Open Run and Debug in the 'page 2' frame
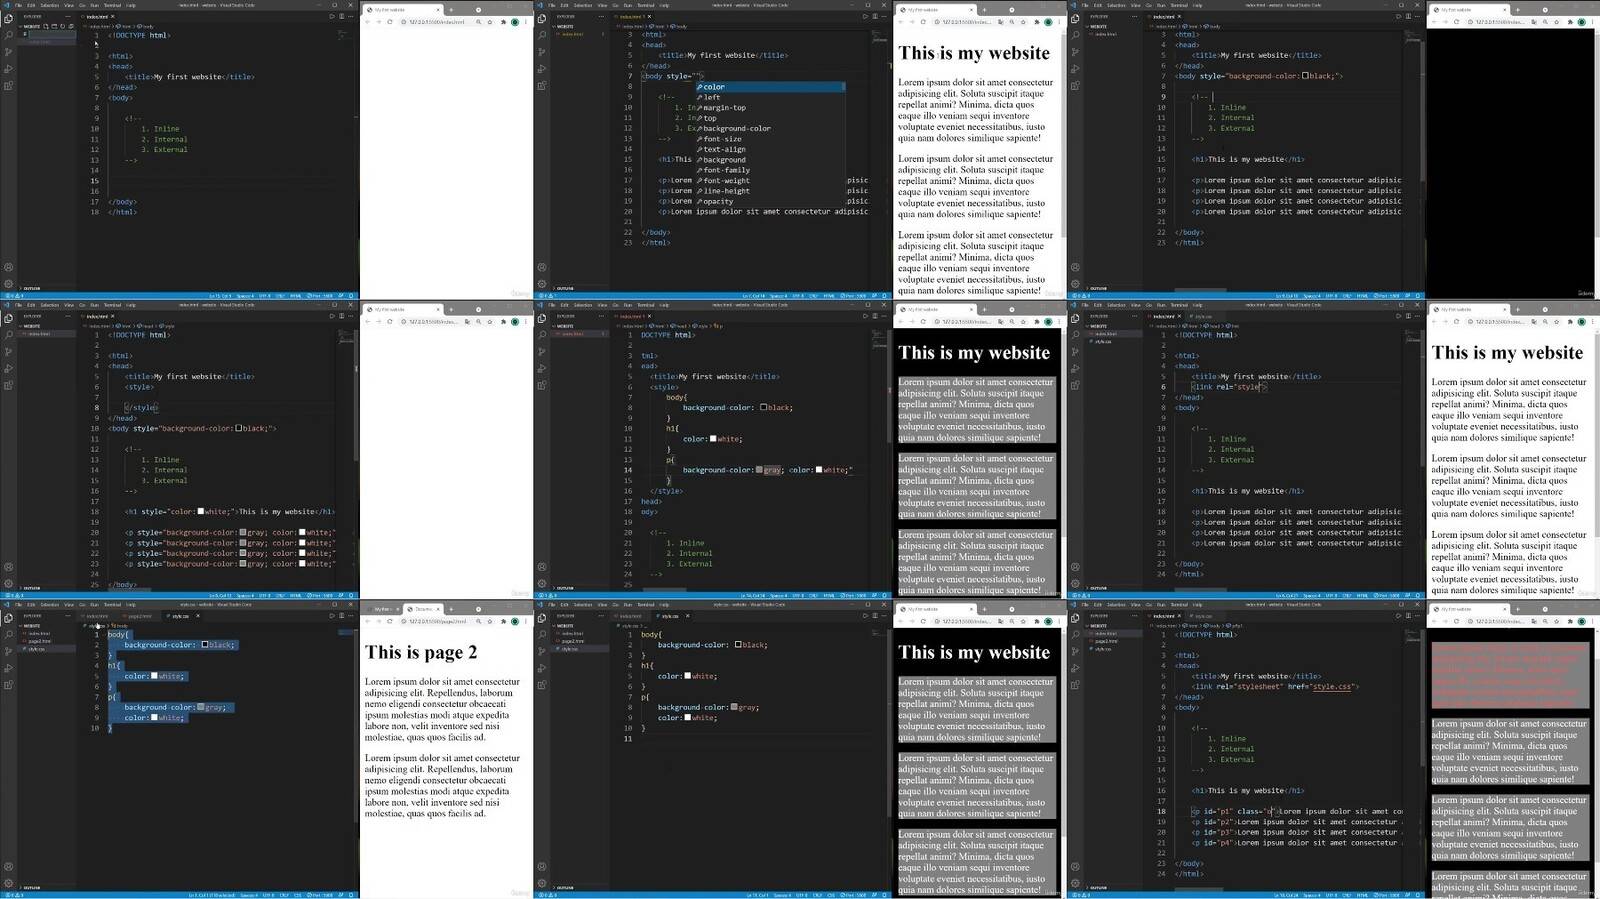 8,668
